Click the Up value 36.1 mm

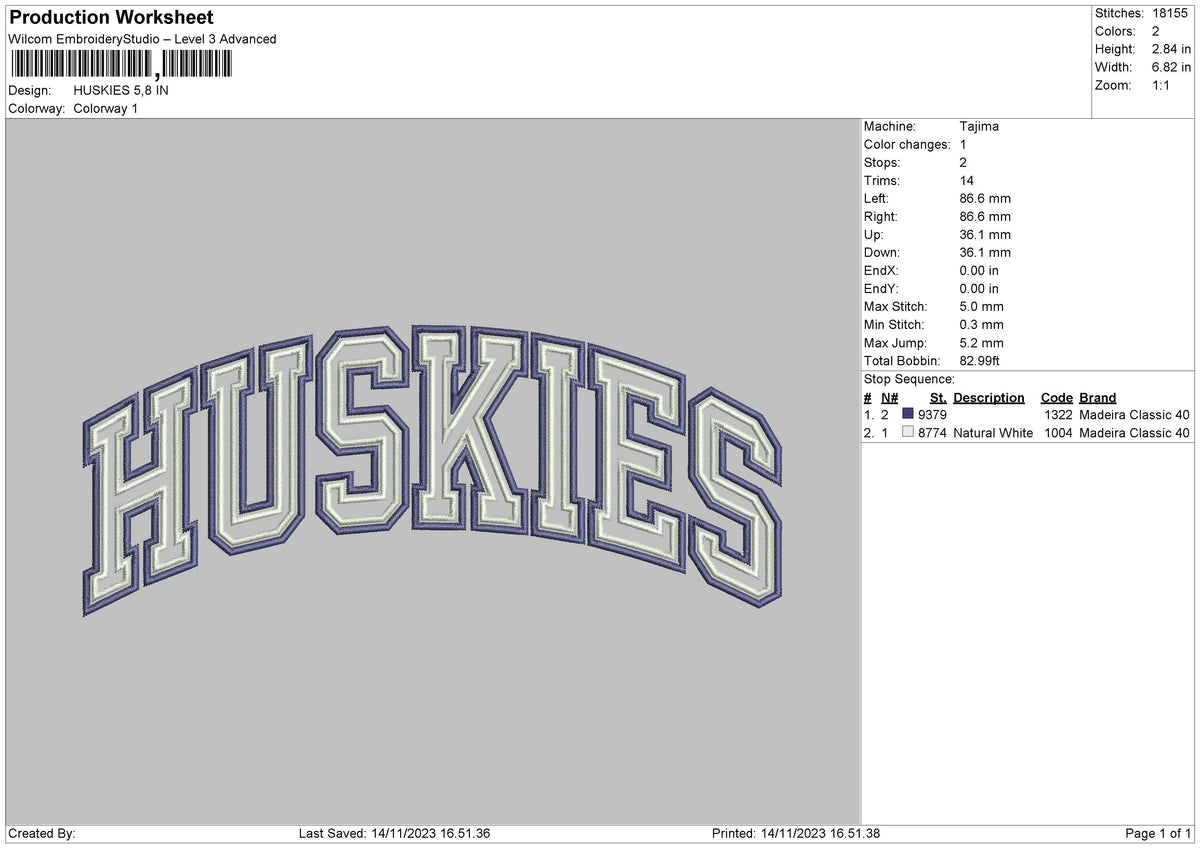tap(985, 234)
